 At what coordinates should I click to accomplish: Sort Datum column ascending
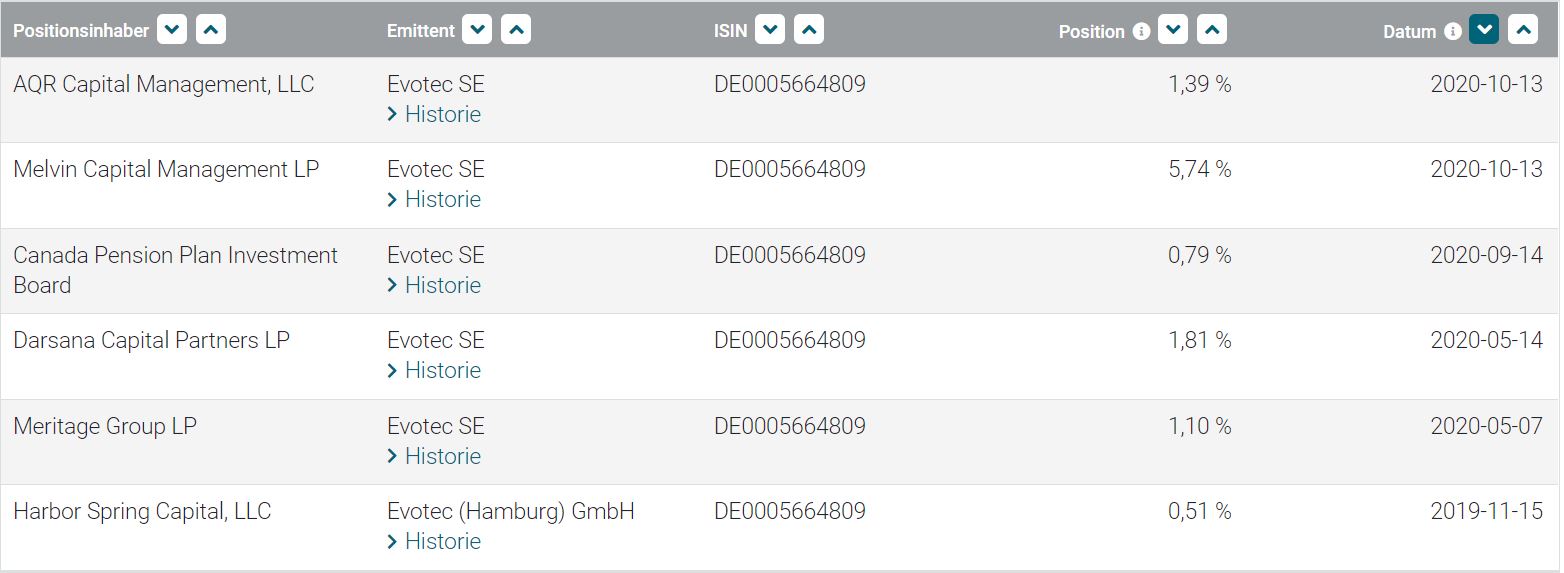[x=1522, y=30]
